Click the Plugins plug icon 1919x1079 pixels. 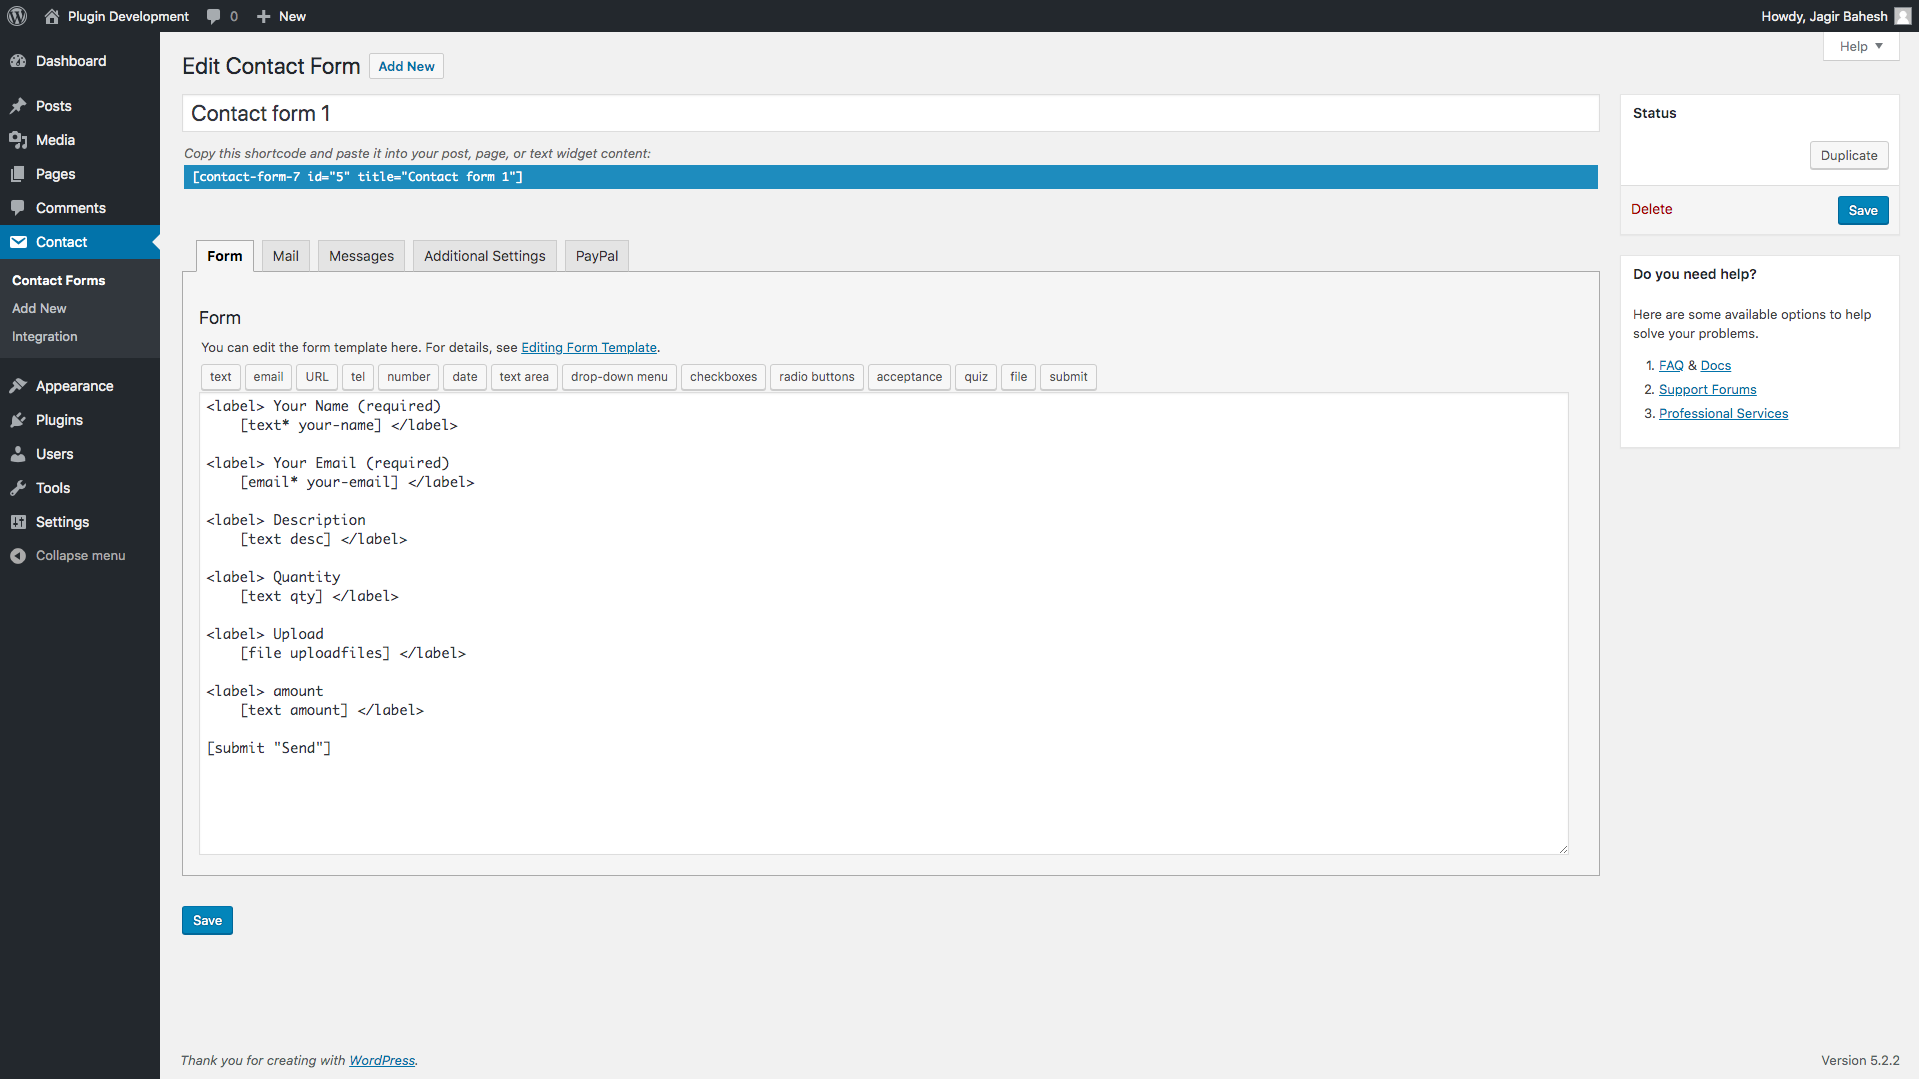click(x=18, y=420)
